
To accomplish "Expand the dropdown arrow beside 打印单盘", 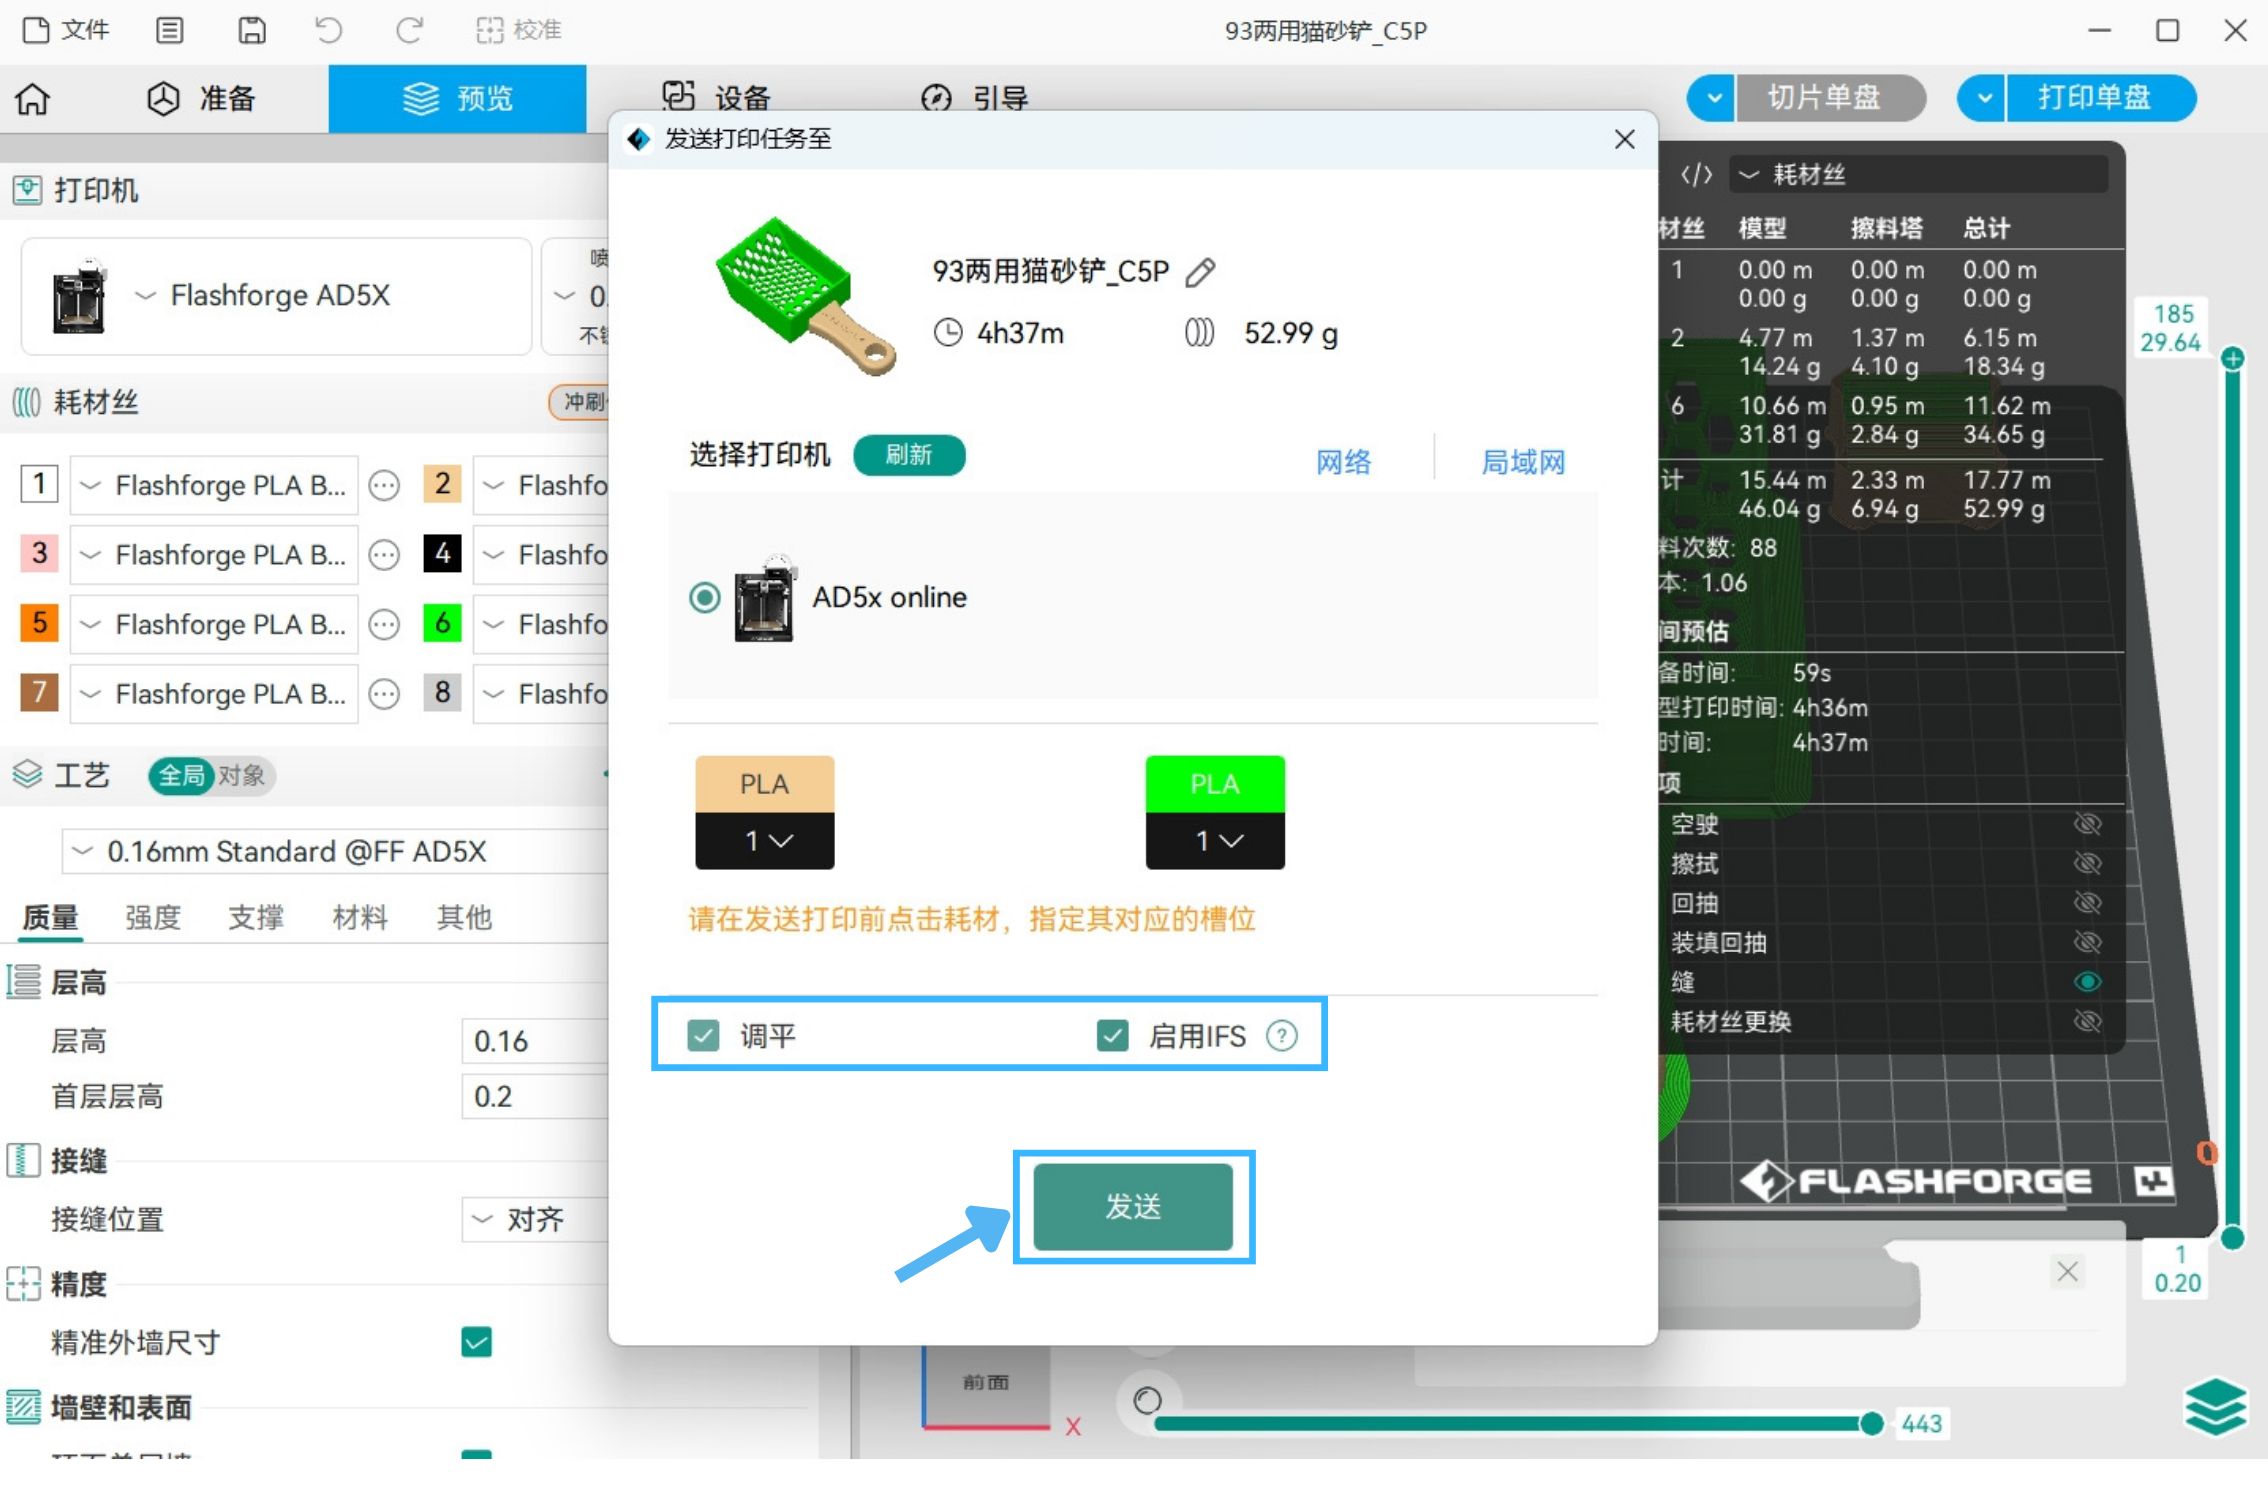I will click(x=1983, y=98).
